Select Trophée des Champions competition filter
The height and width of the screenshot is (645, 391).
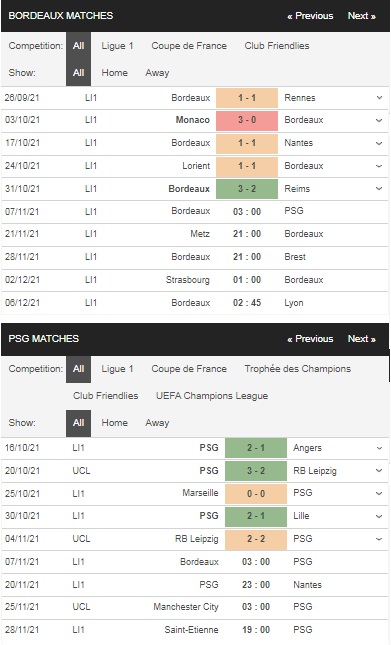(298, 369)
